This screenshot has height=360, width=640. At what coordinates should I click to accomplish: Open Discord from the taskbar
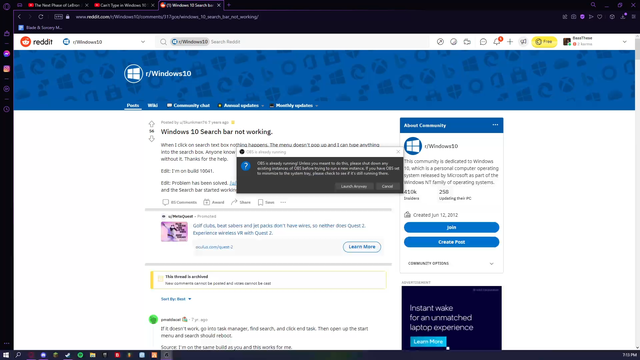tap(43, 355)
